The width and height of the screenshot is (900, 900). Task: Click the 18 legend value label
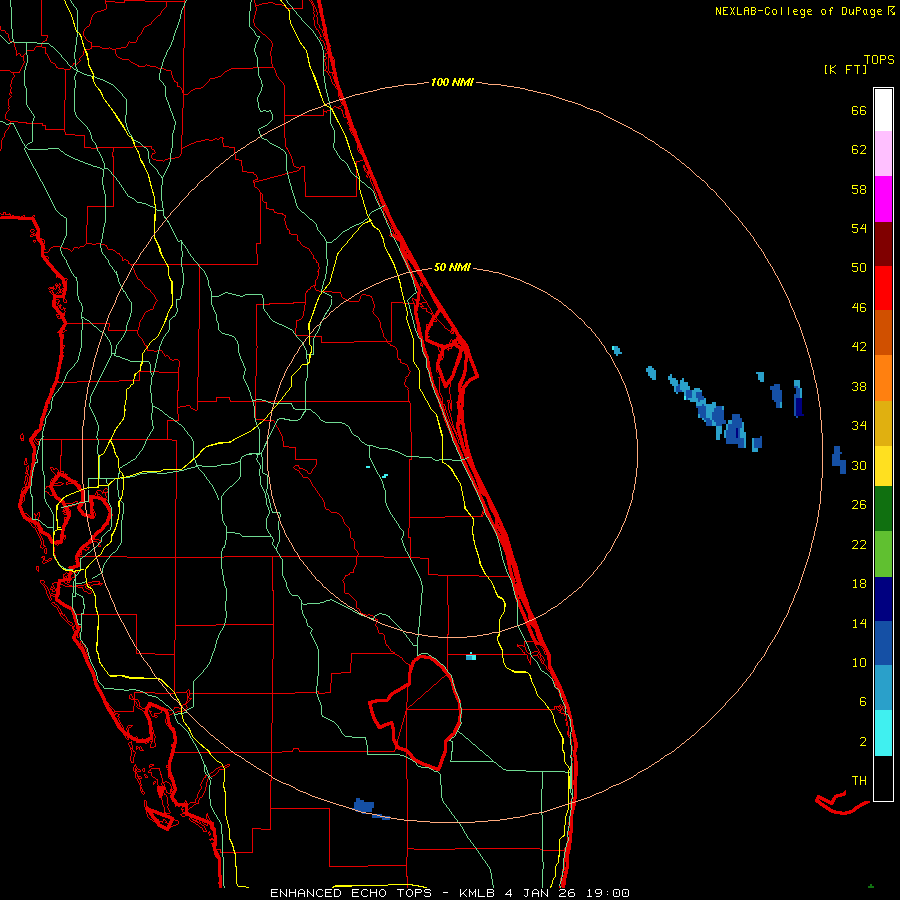click(x=859, y=584)
